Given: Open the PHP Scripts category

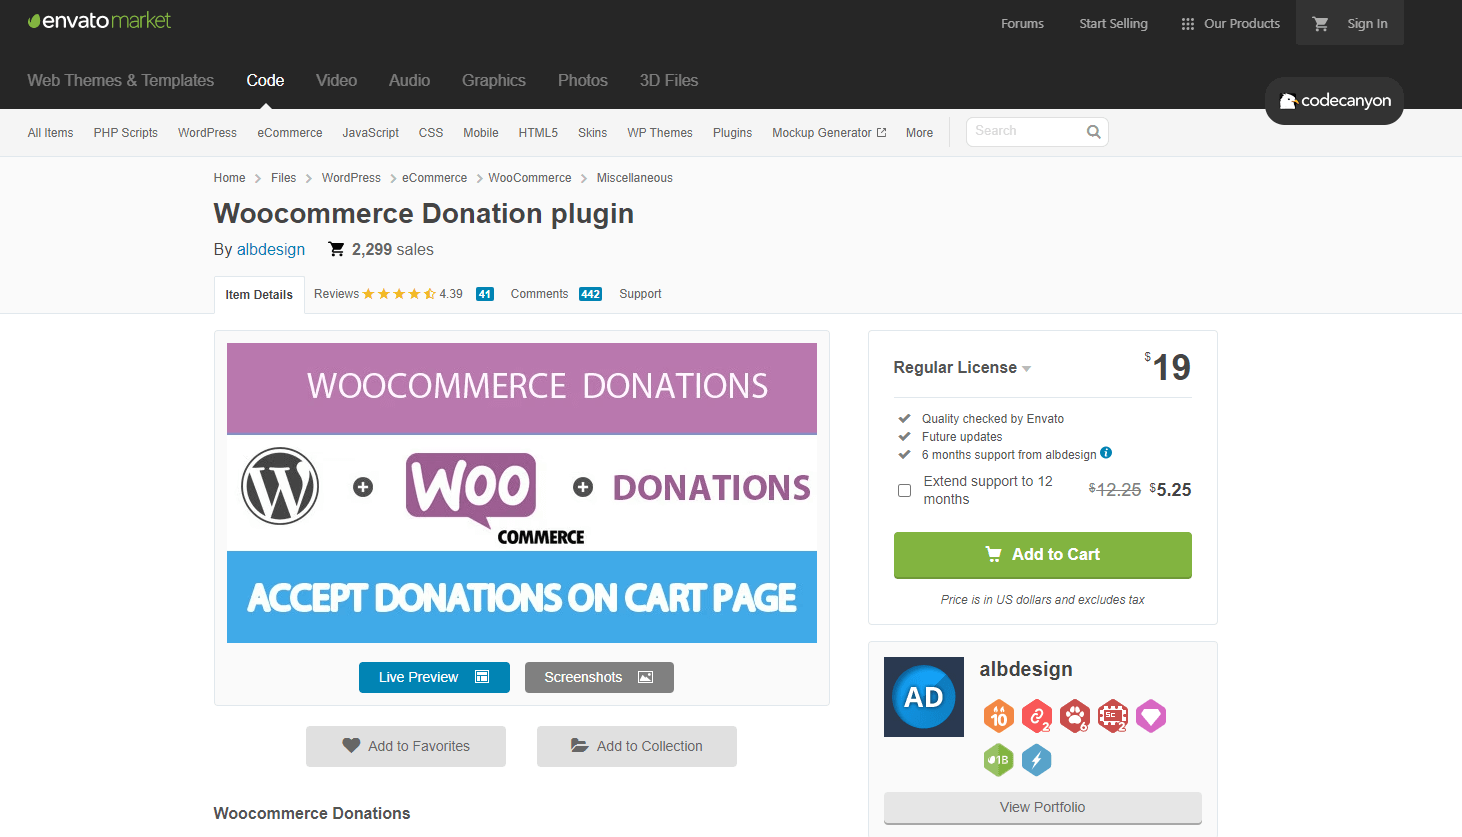Looking at the screenshot, I should (125, 133).
